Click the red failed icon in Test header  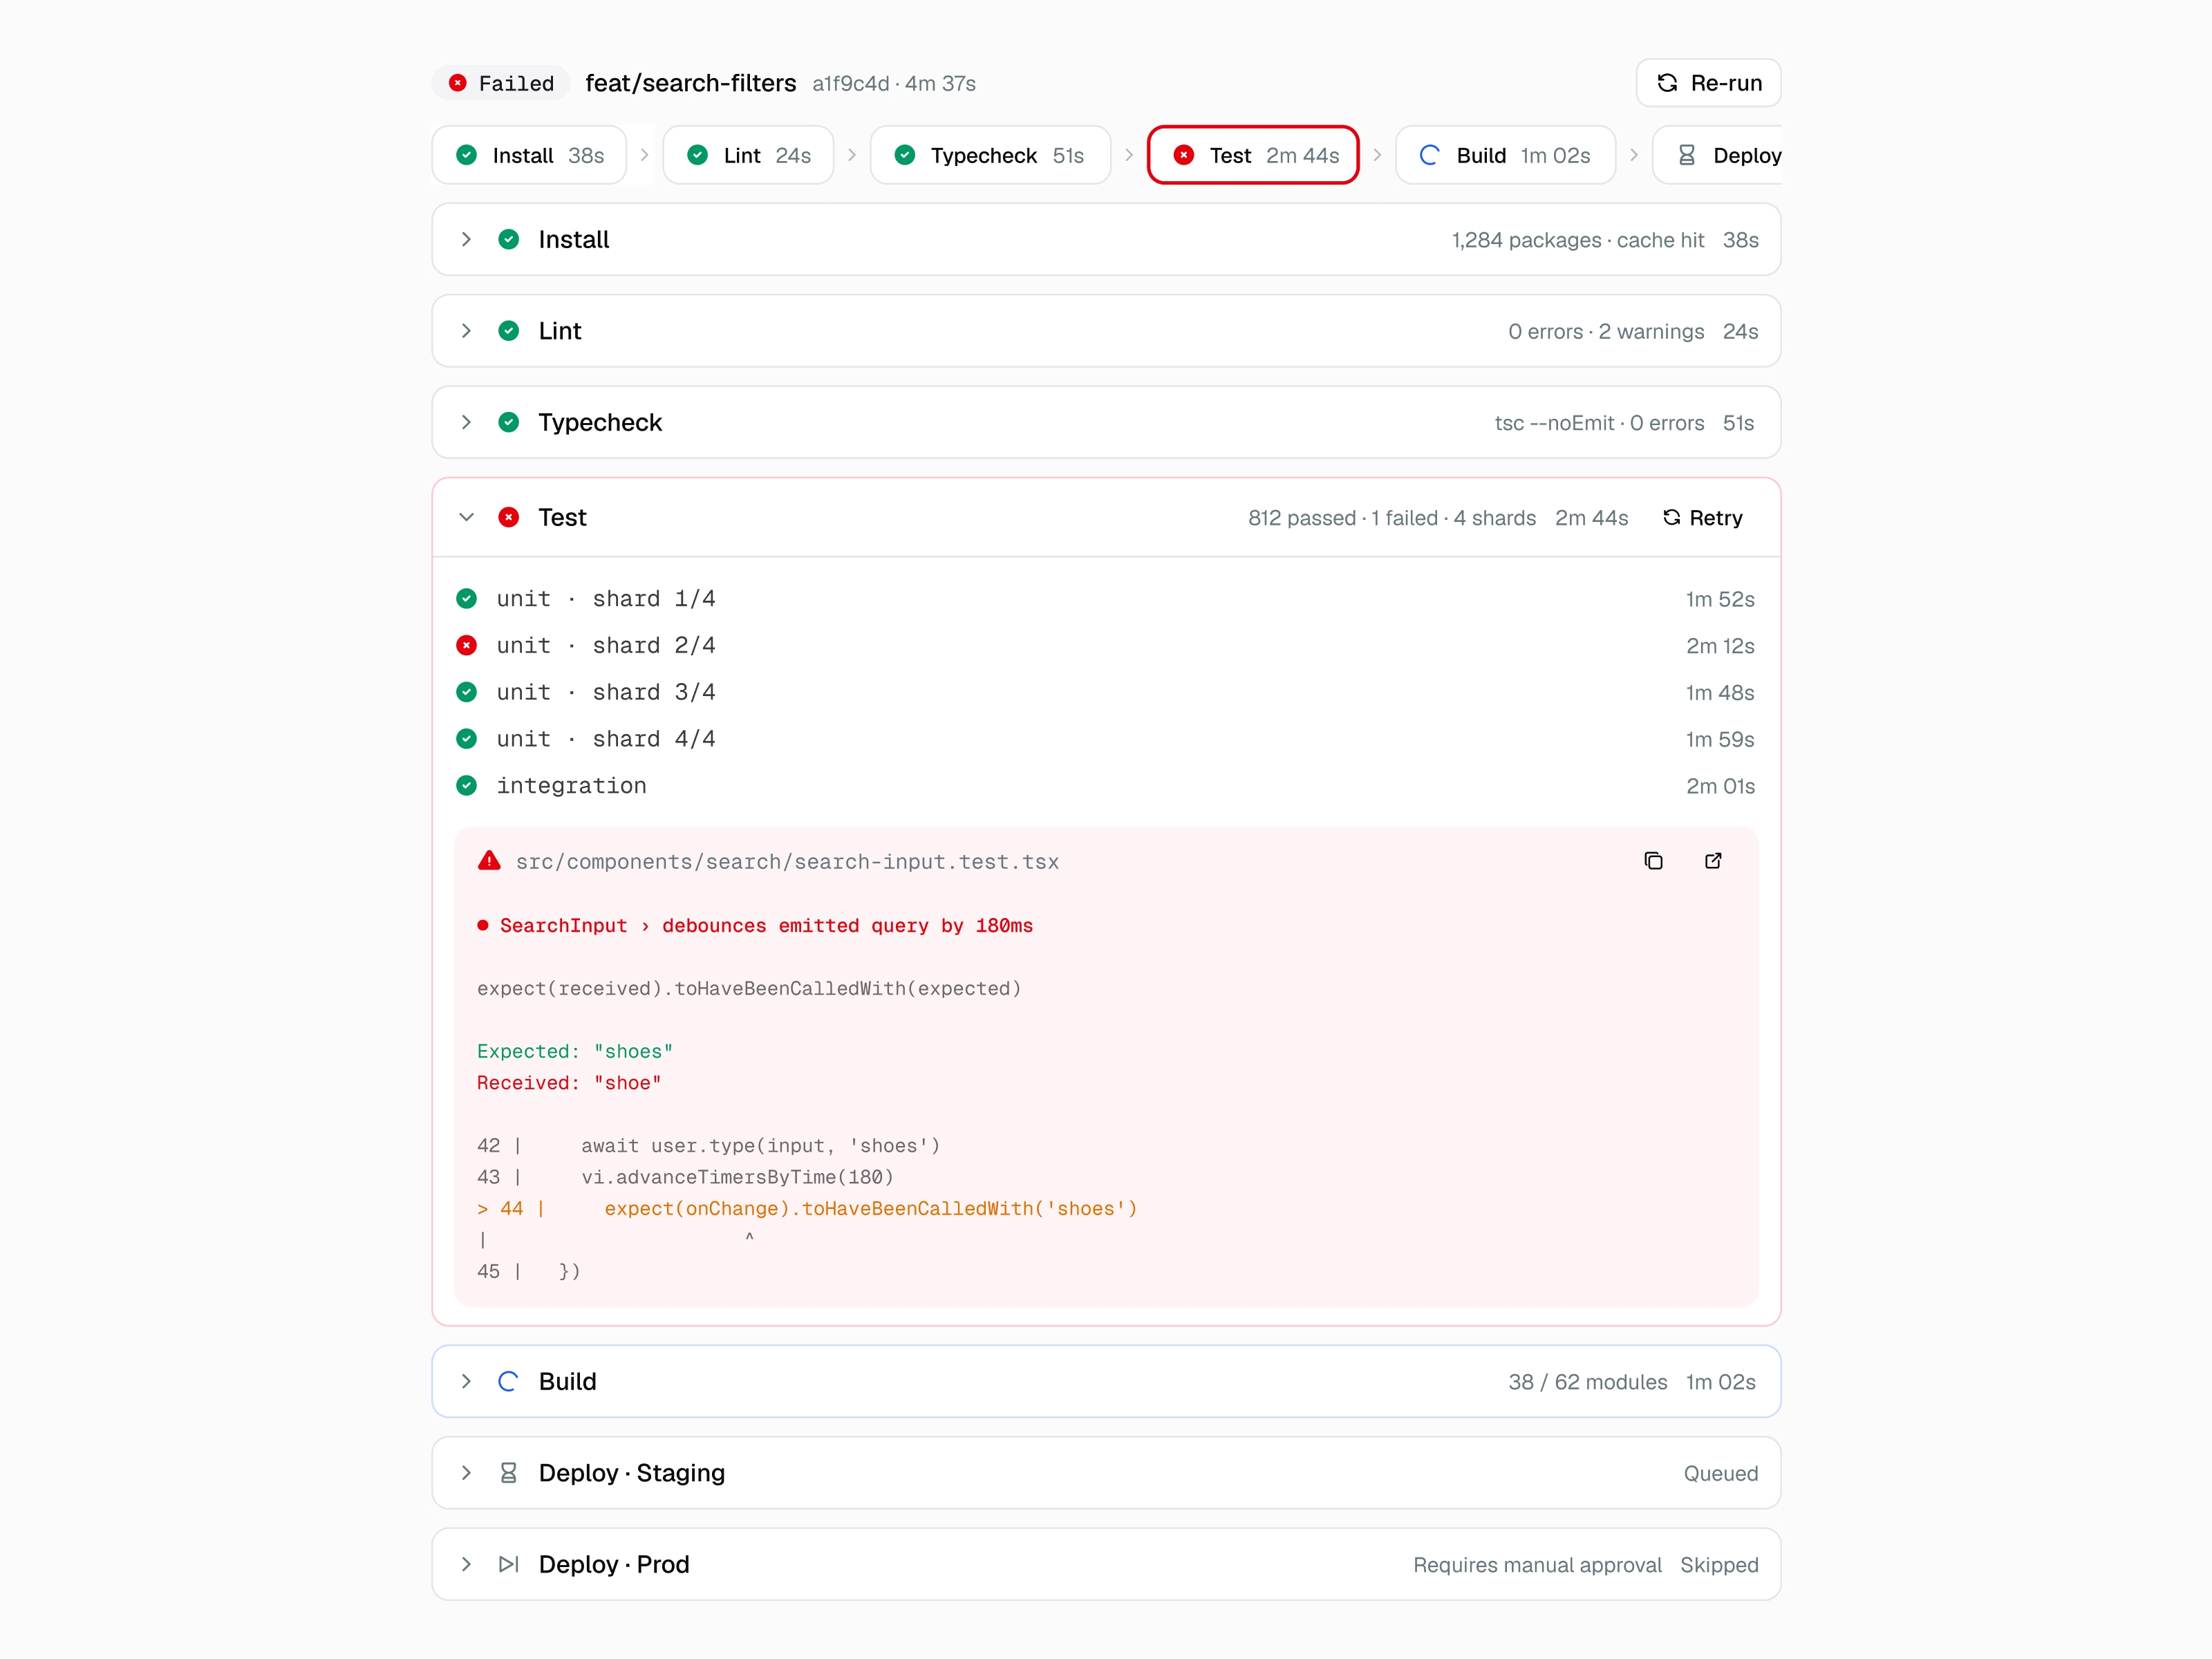coord(508,517)
